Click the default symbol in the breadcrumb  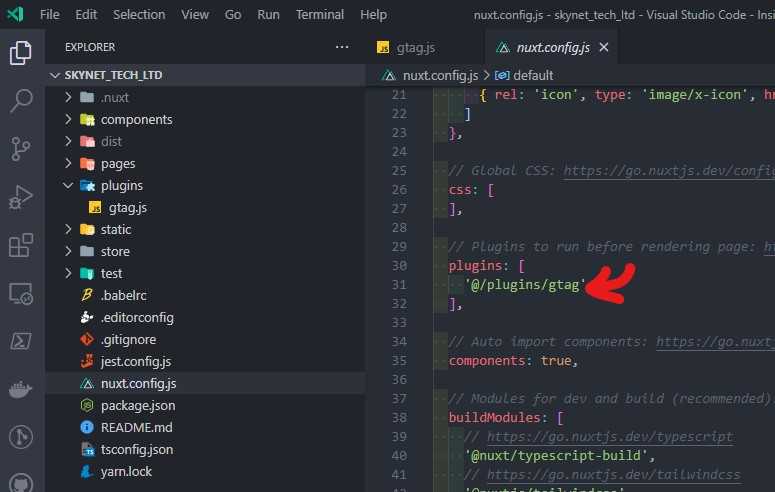click(x=533, y=75)
